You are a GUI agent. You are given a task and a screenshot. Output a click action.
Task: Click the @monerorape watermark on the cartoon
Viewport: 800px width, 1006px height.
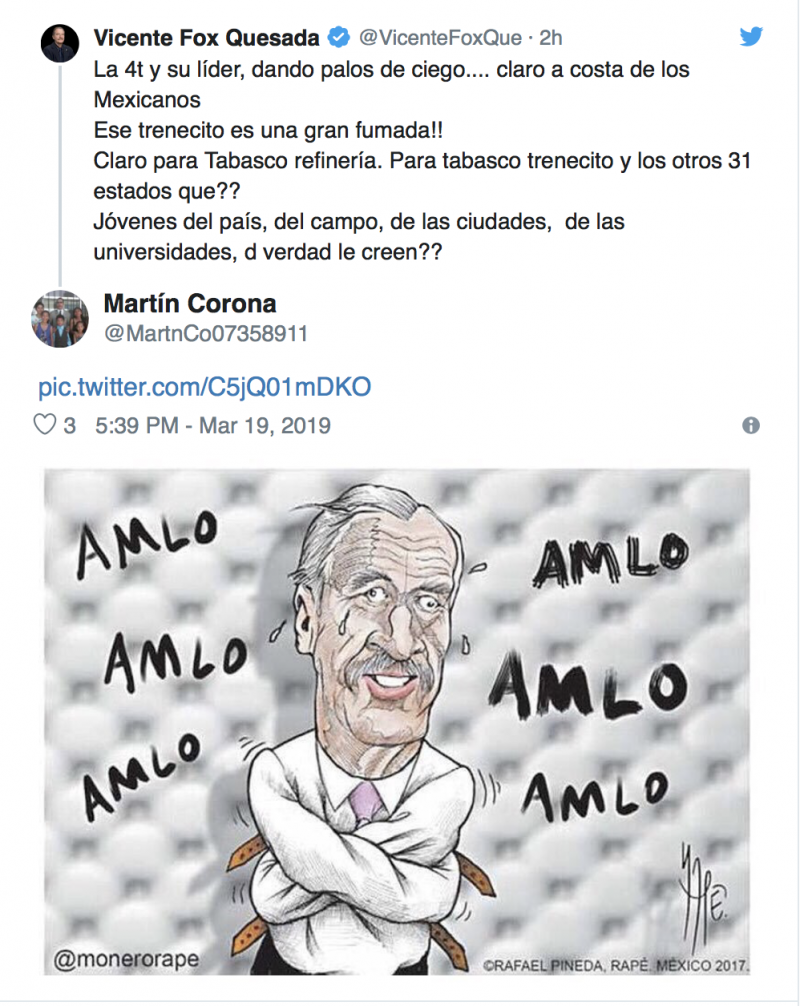click(x=126, y=959)
